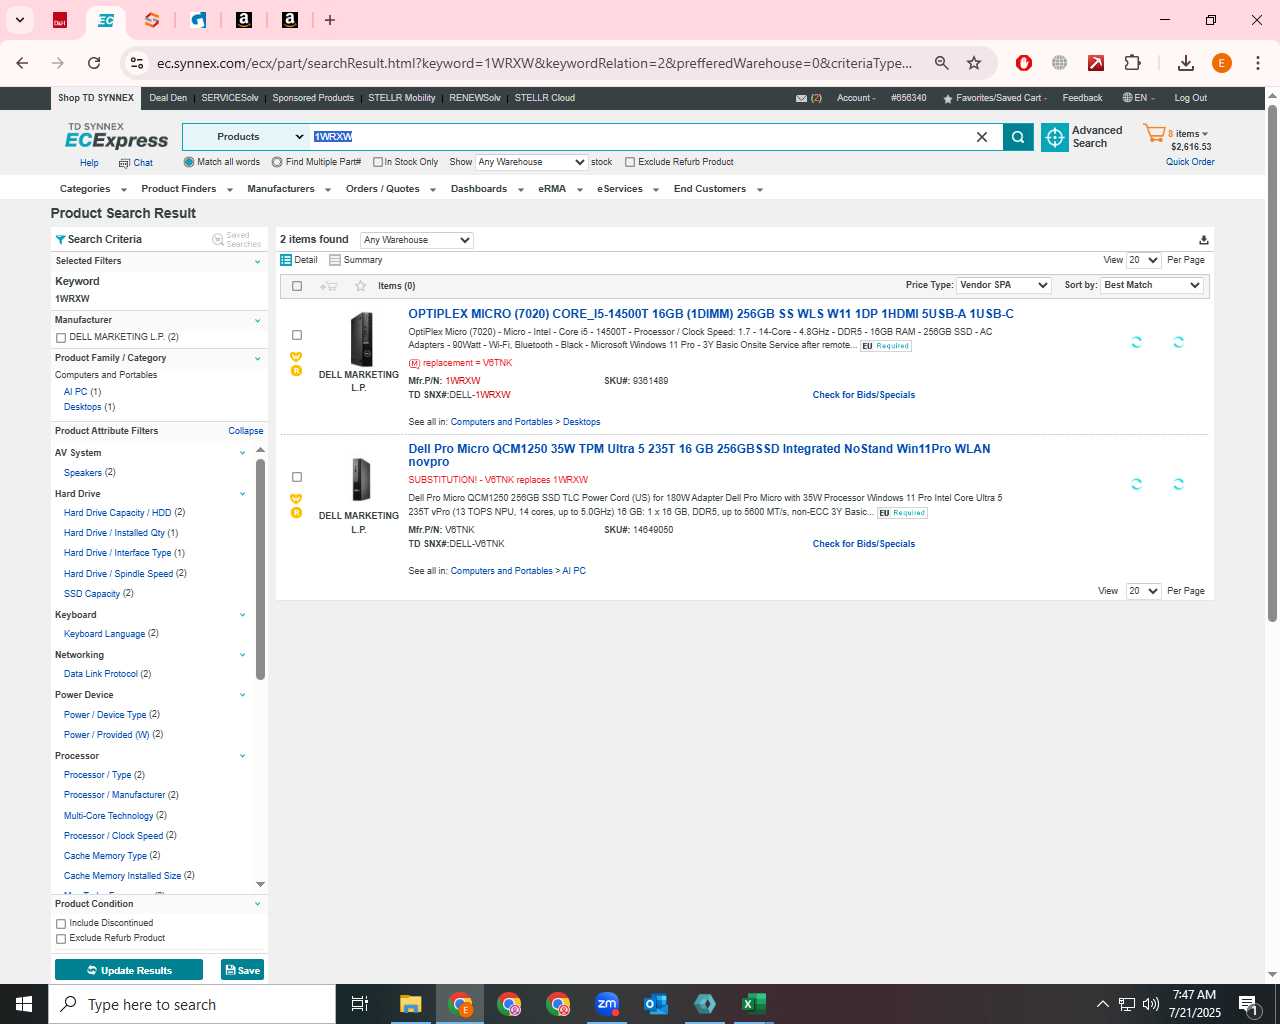Click the download results icon
This screenshot has height=1024, width=1280.
pos(1203,240)
